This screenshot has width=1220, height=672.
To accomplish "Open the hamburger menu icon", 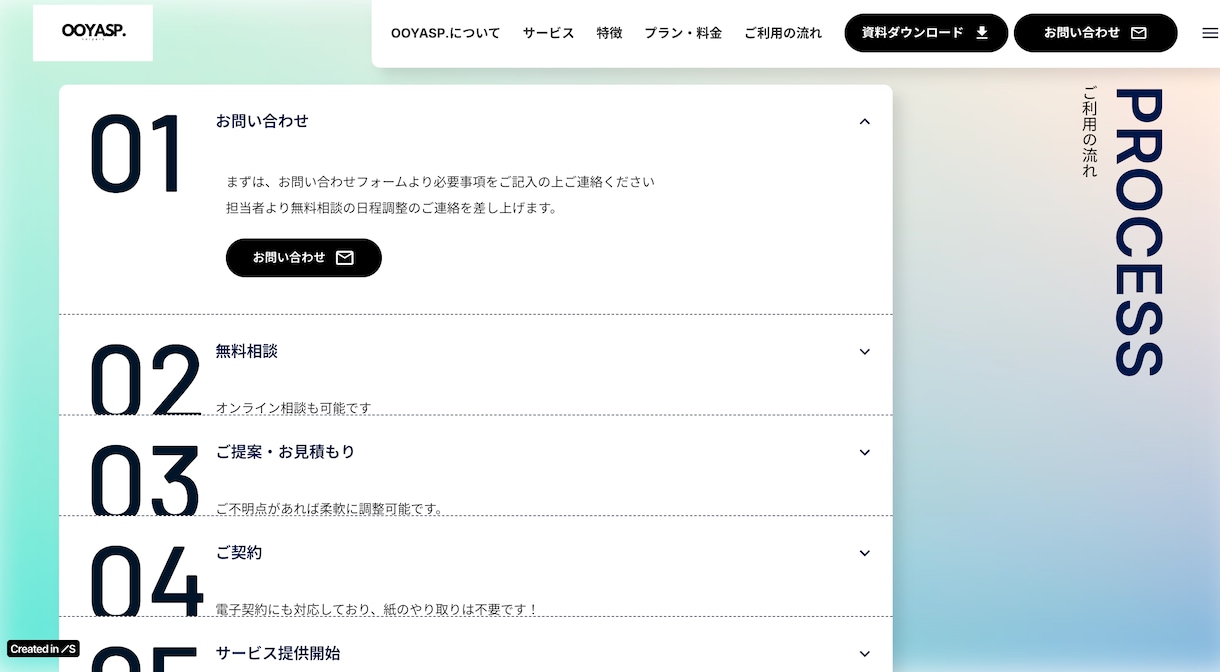I will [x=1210, y=33].
